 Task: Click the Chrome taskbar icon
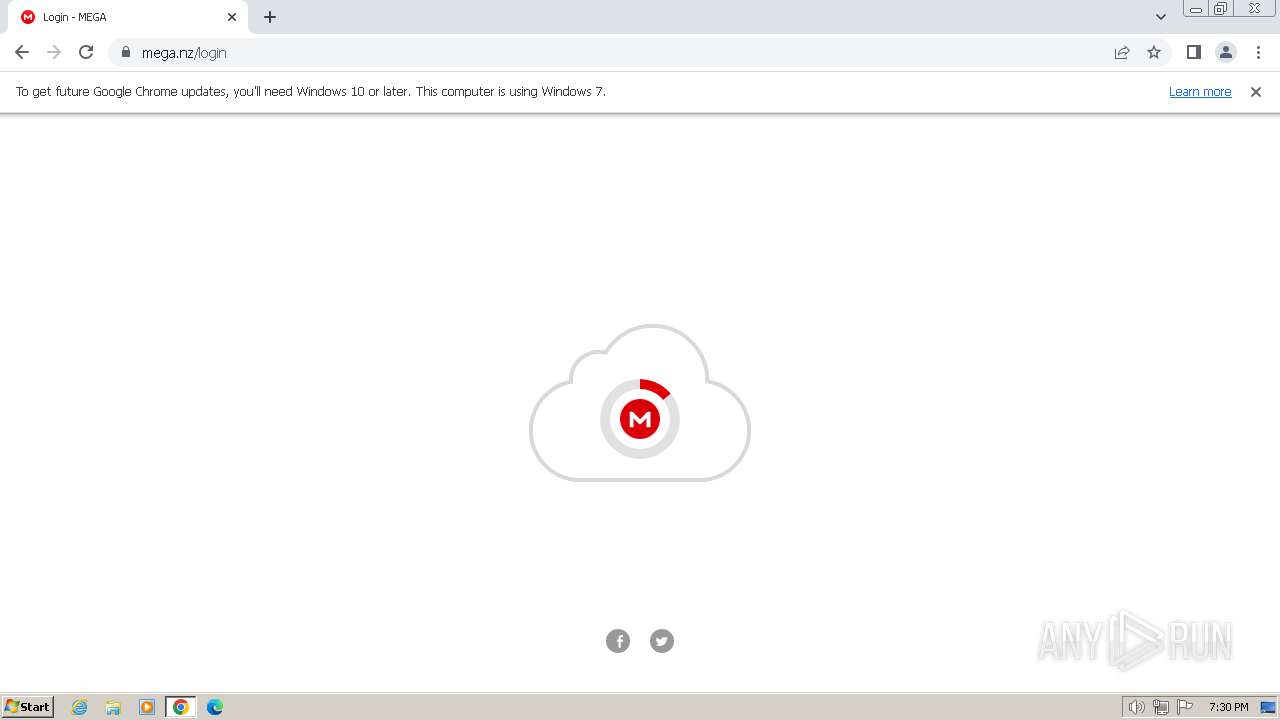pos(181,707)
